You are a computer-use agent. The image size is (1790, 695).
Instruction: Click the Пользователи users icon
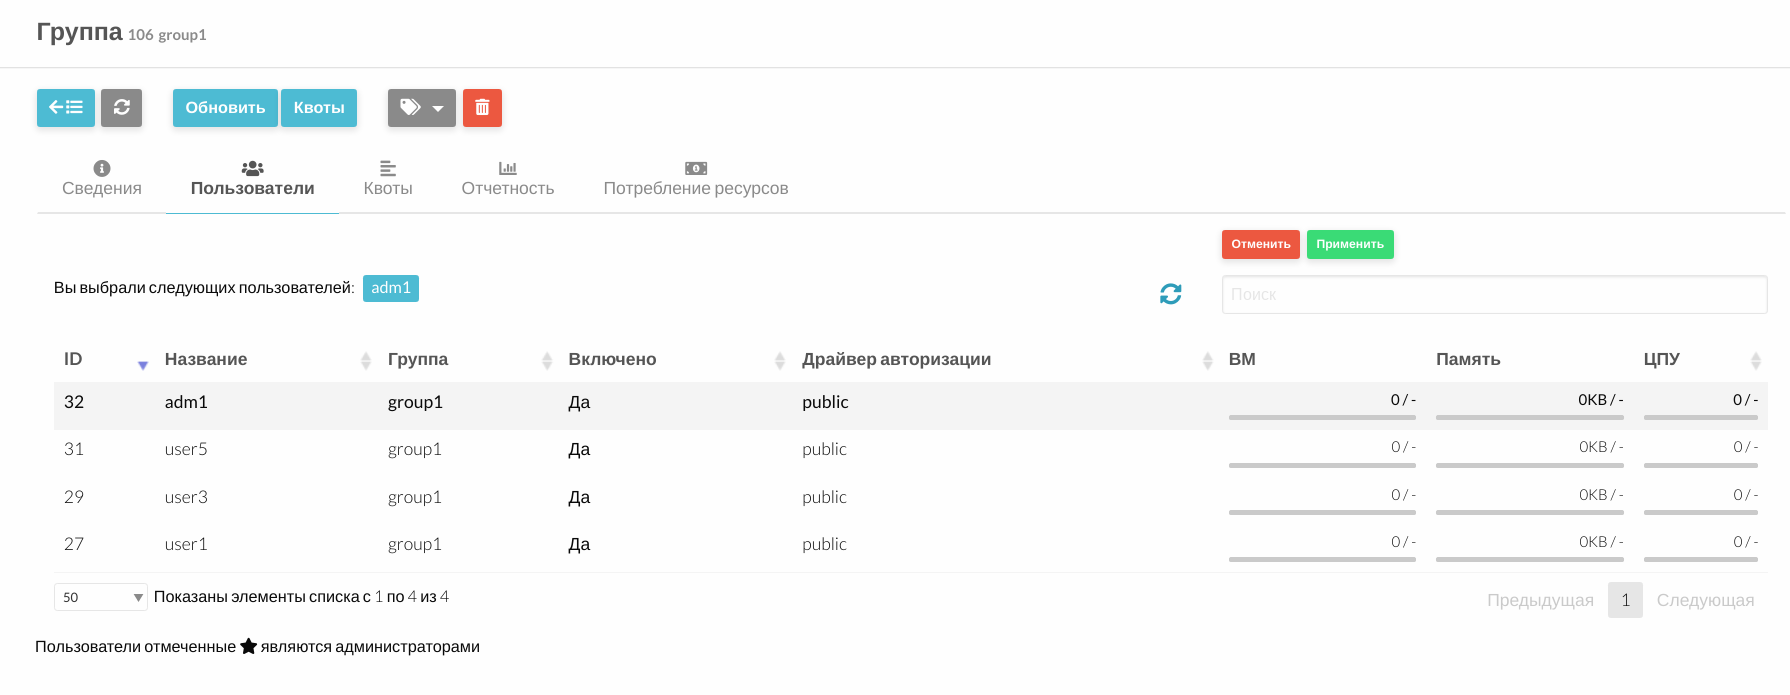(x=253, y=168)
